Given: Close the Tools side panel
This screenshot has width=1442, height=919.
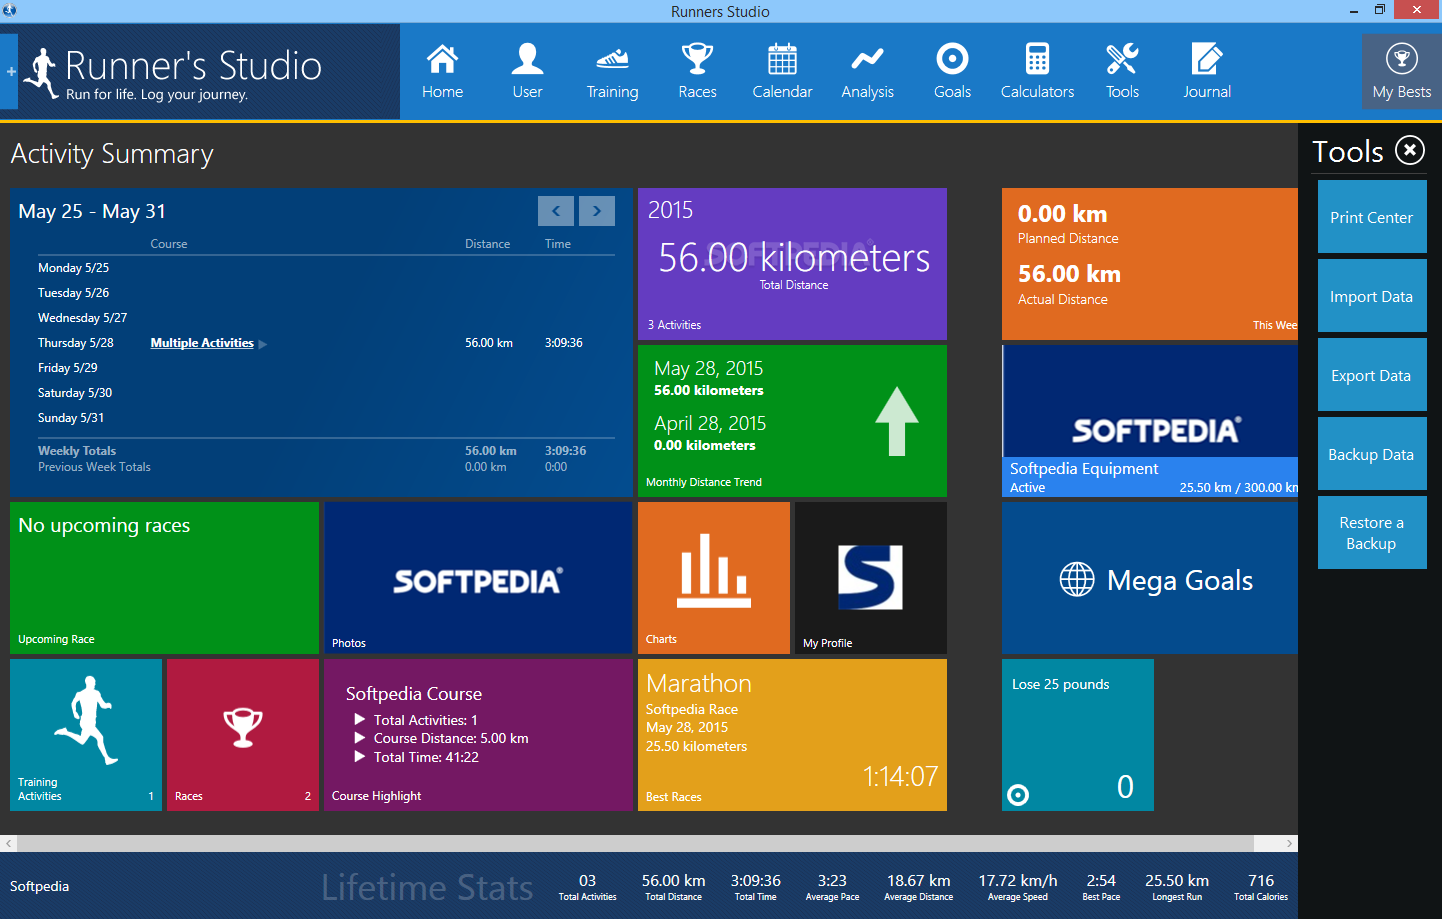Looking at the screenshot, I should point(1410,150).
